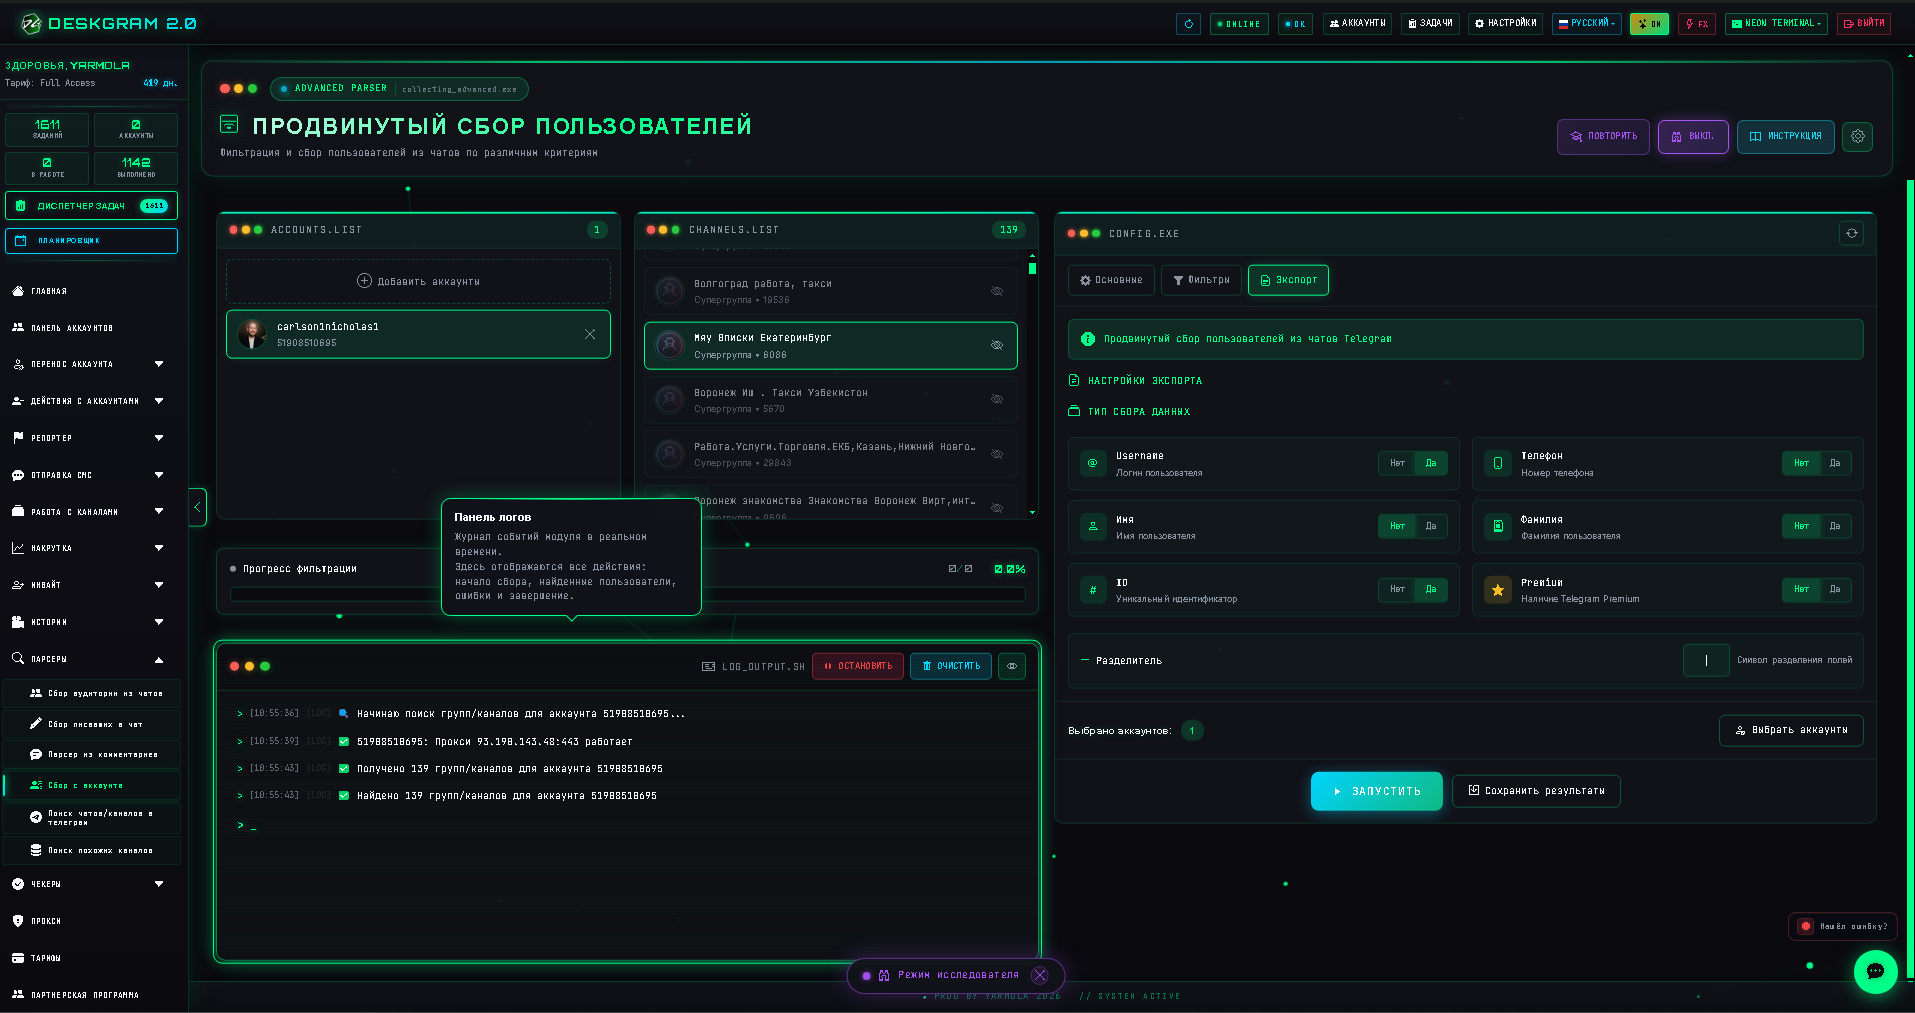Close the Режим исследователя pill
Image resolution: width=1915 pixels, height=1013 pixels.
coord(1040,975)
